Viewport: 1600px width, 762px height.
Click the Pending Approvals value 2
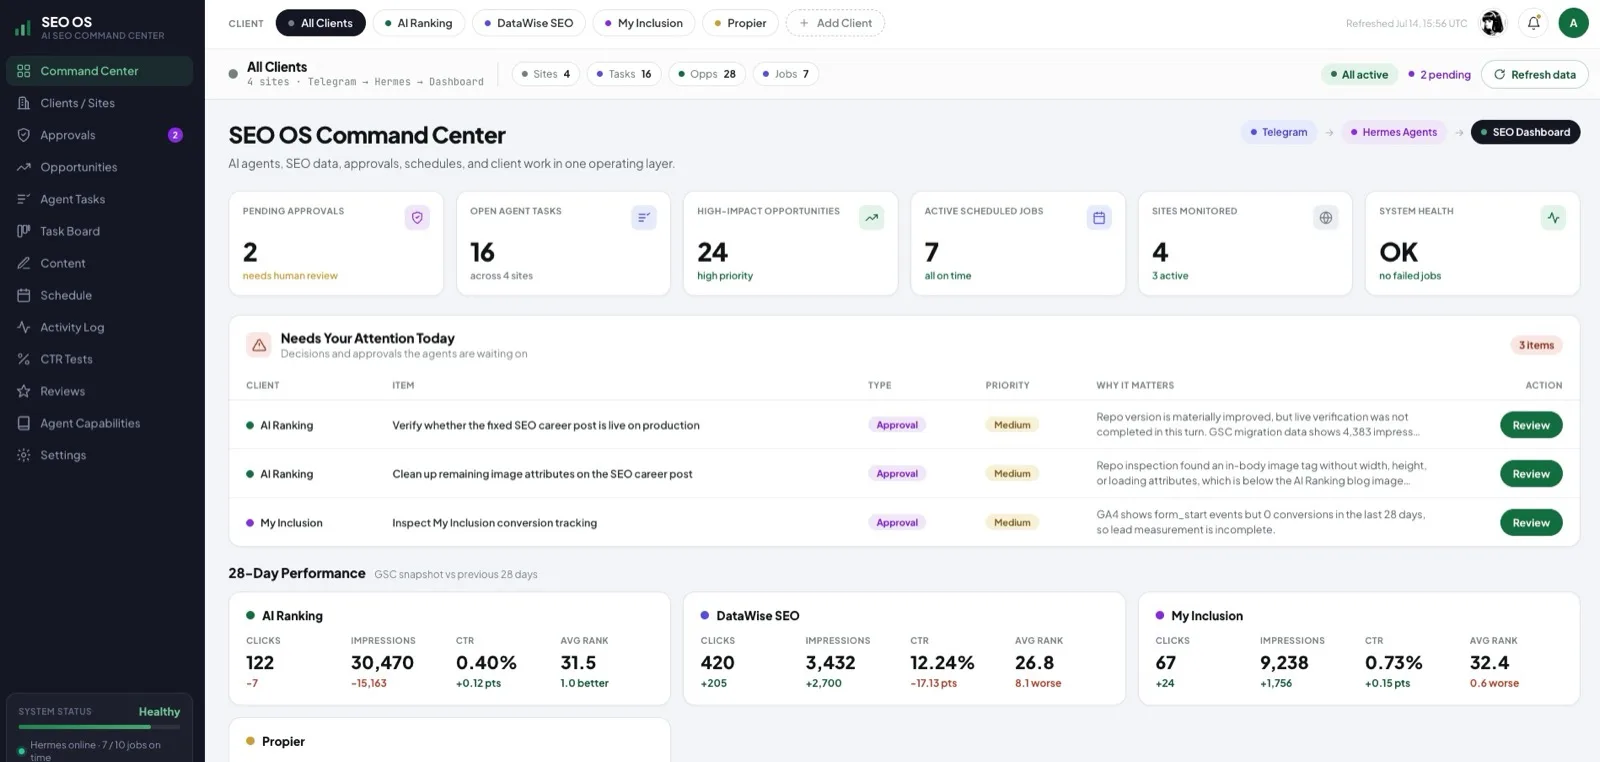click(250, 252)
